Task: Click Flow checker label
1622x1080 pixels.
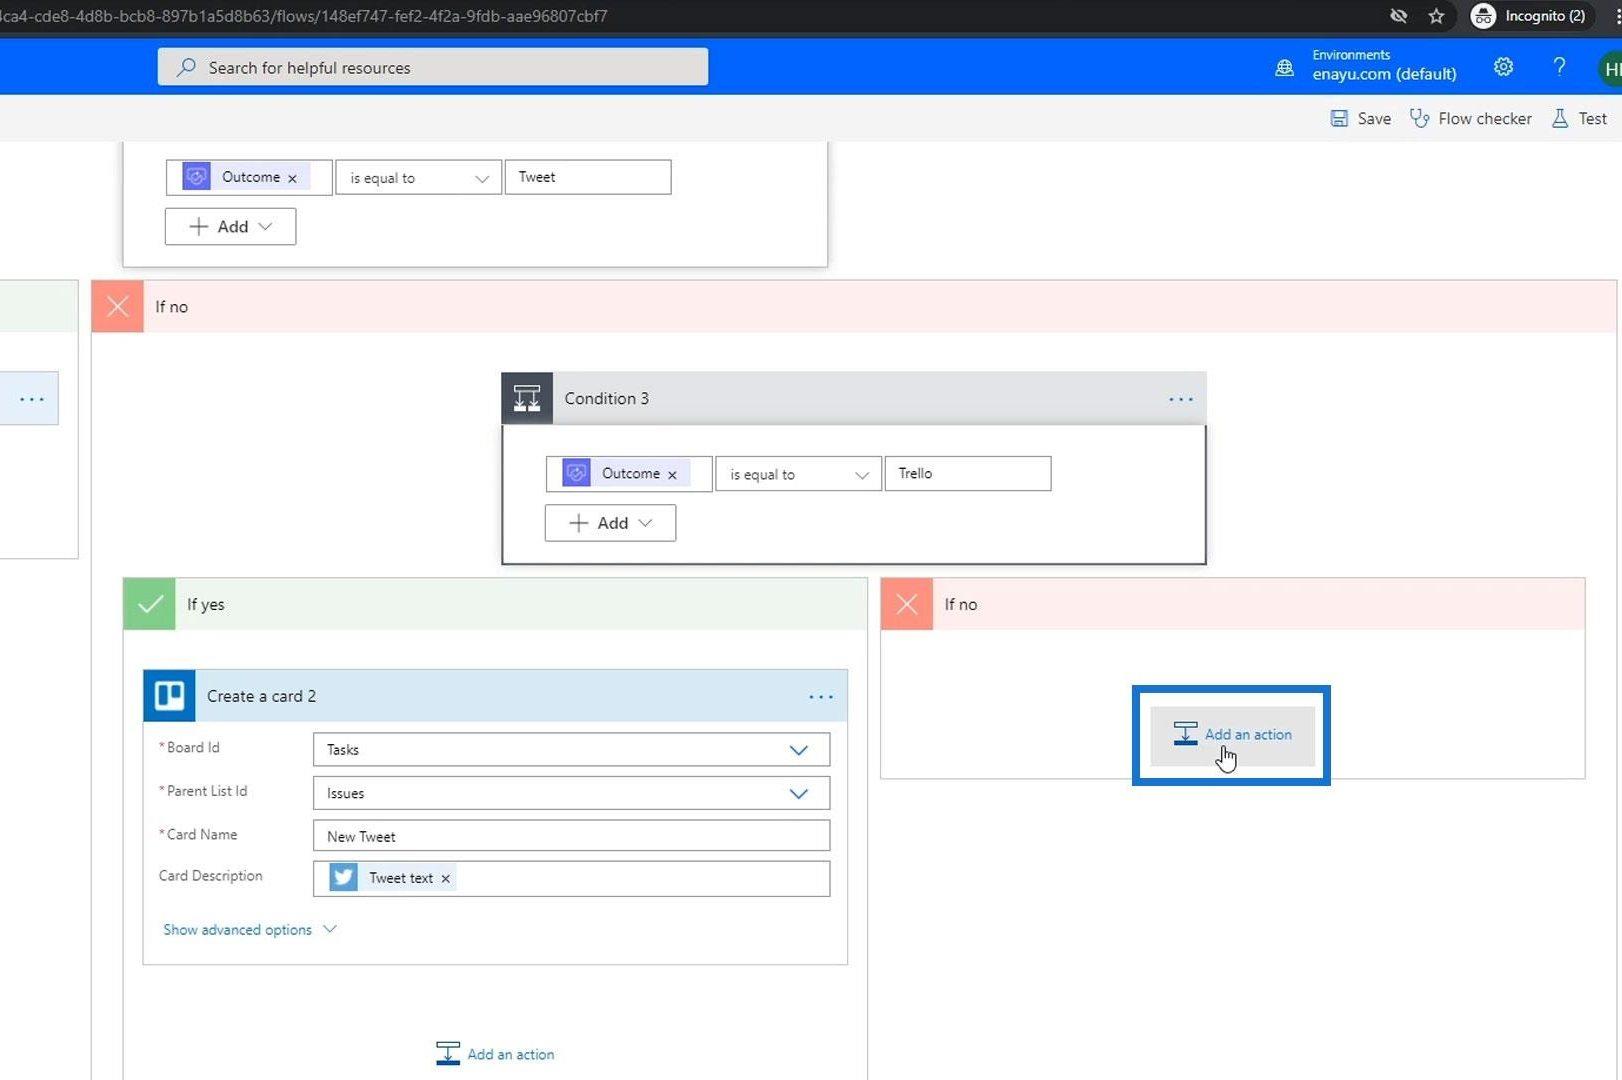Action: (1485, 118)
